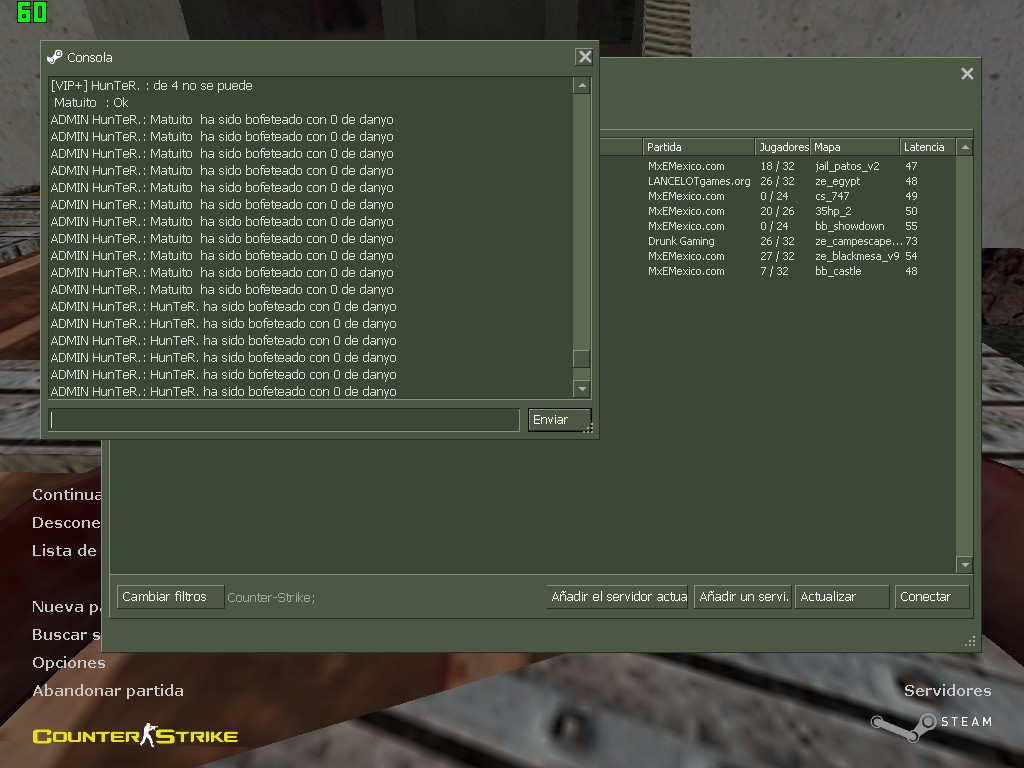The height and width of the screenshot is (768, 1024).
Task: Click Abandonar partida in main menu
Action: (108, 691)
